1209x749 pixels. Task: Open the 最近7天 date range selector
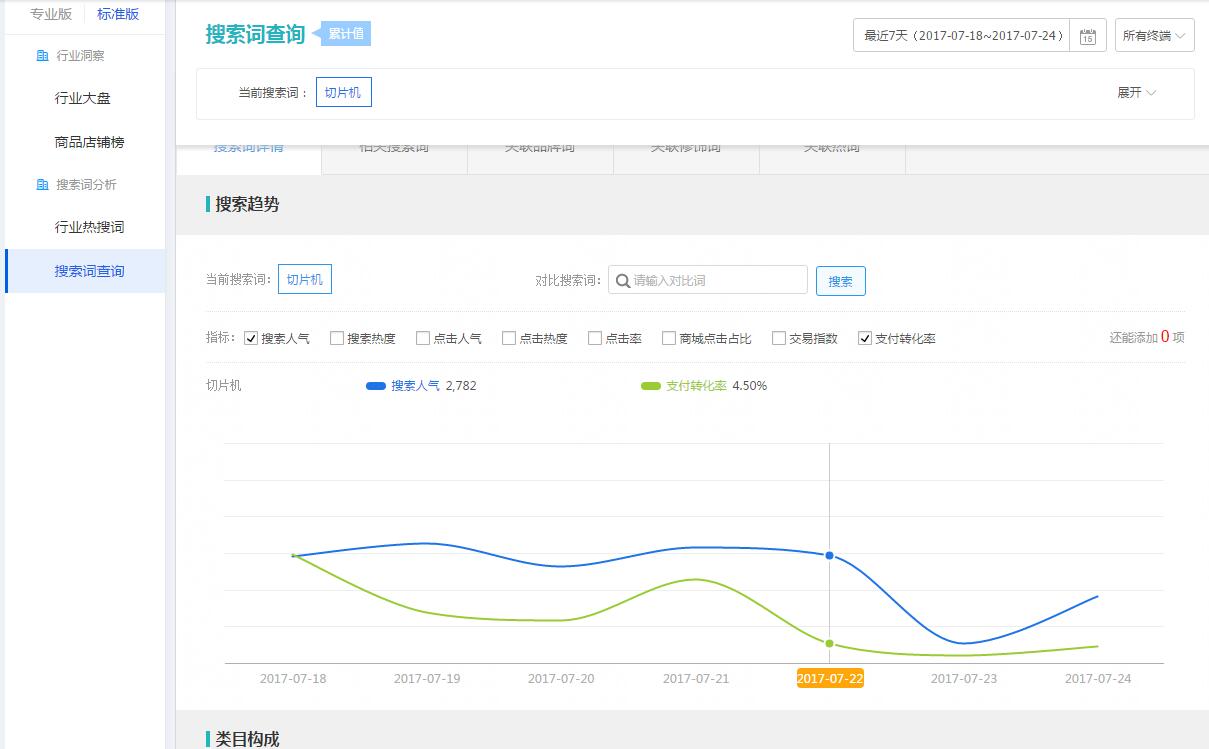(962, 36)
